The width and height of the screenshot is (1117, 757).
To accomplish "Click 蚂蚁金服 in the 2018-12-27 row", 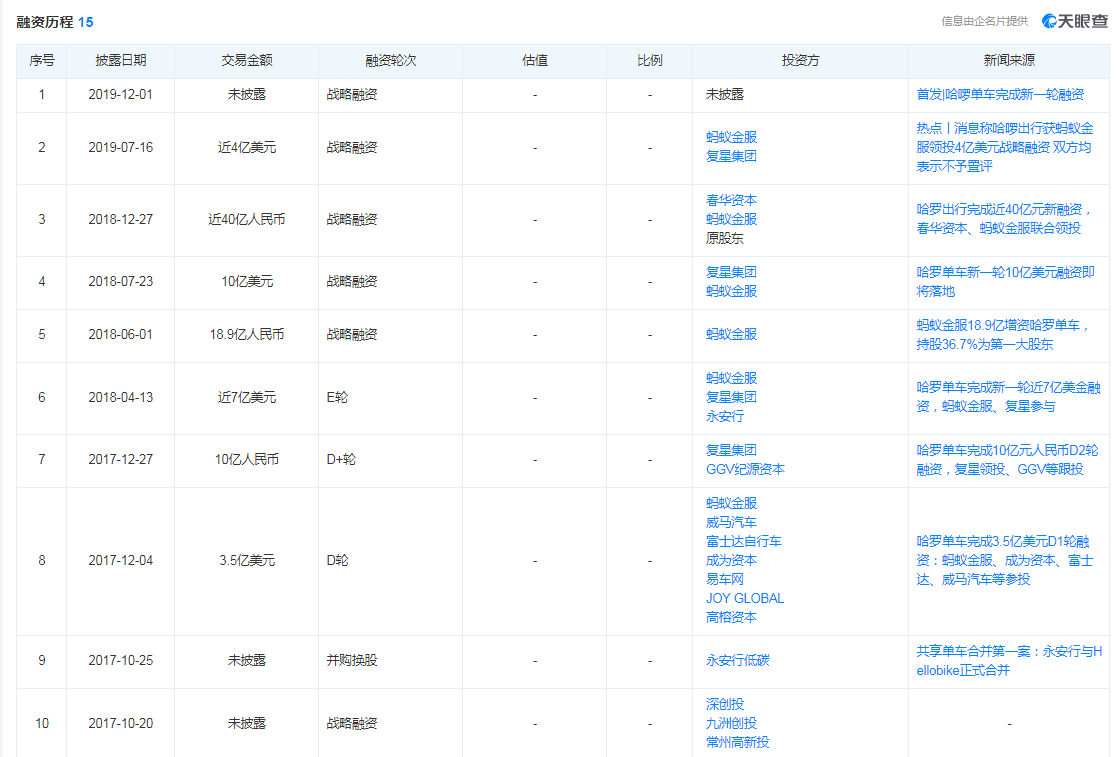I will pos(731,219).
